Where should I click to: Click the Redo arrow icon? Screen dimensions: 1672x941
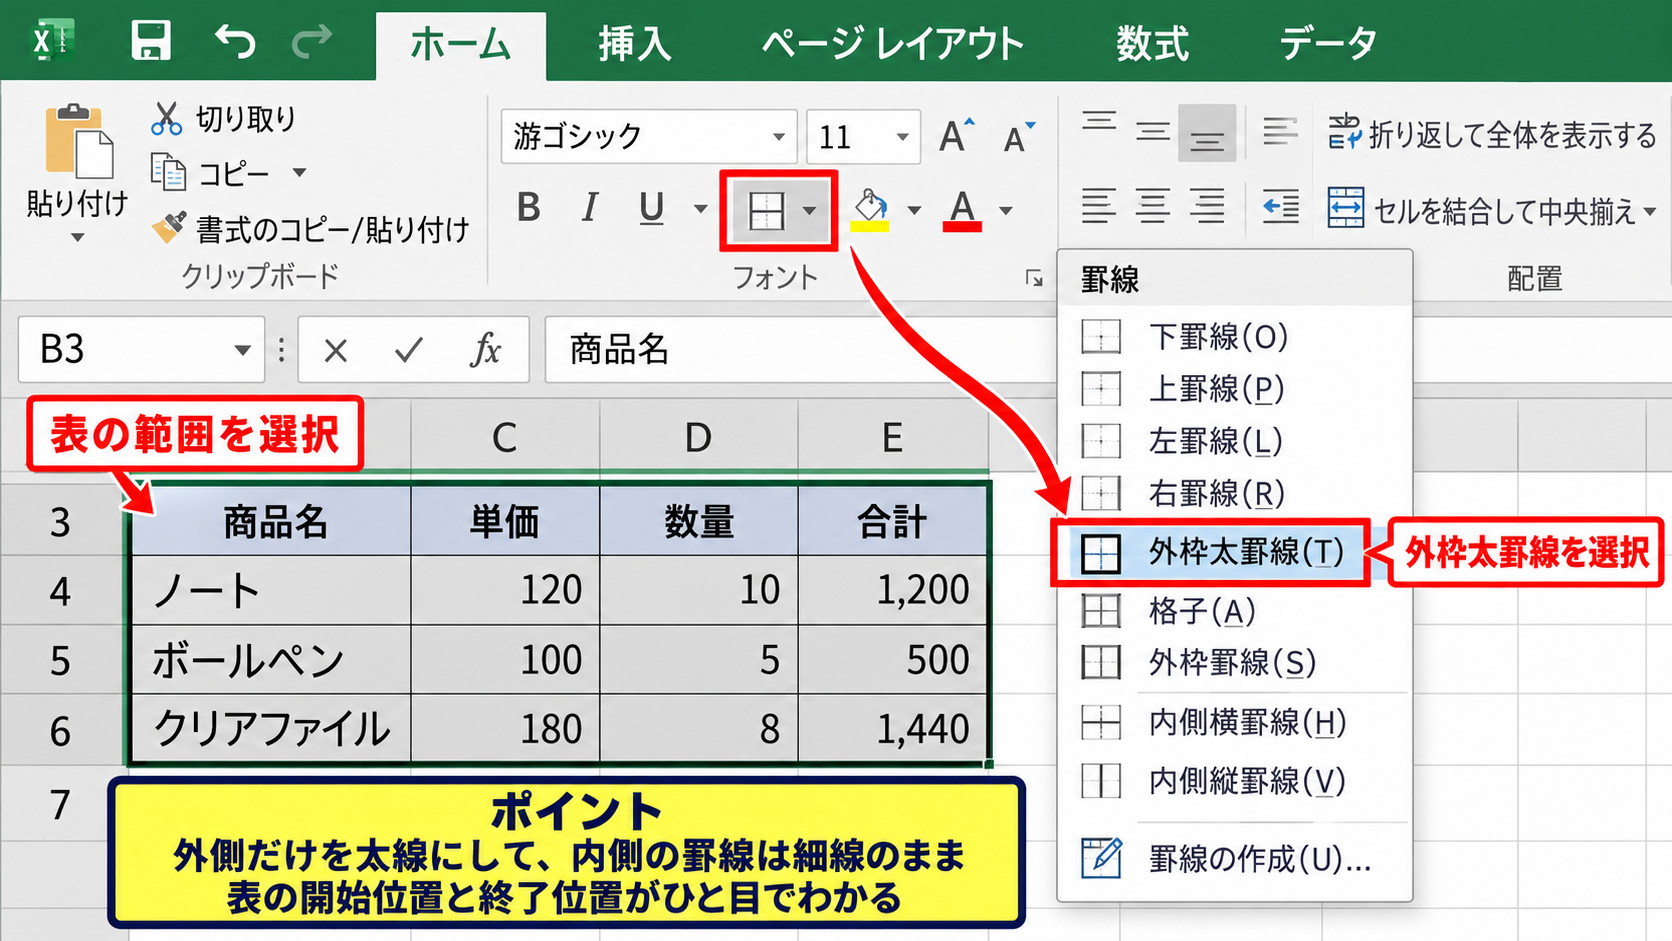(x=312, y=41)
